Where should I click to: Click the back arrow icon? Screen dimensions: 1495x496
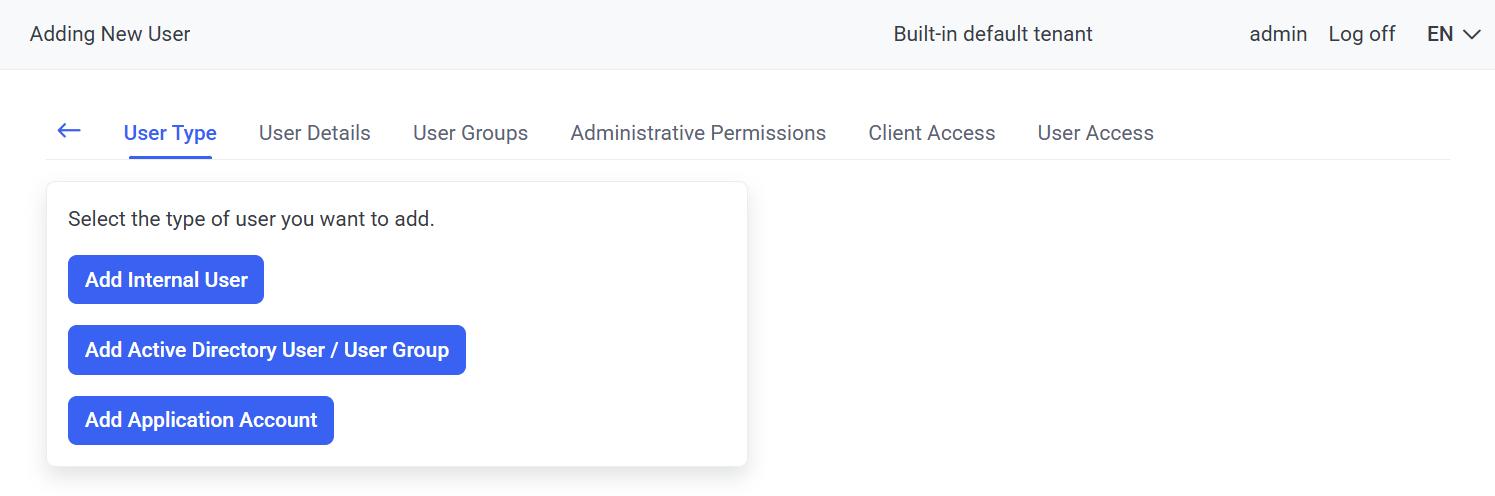coord(69,131)
